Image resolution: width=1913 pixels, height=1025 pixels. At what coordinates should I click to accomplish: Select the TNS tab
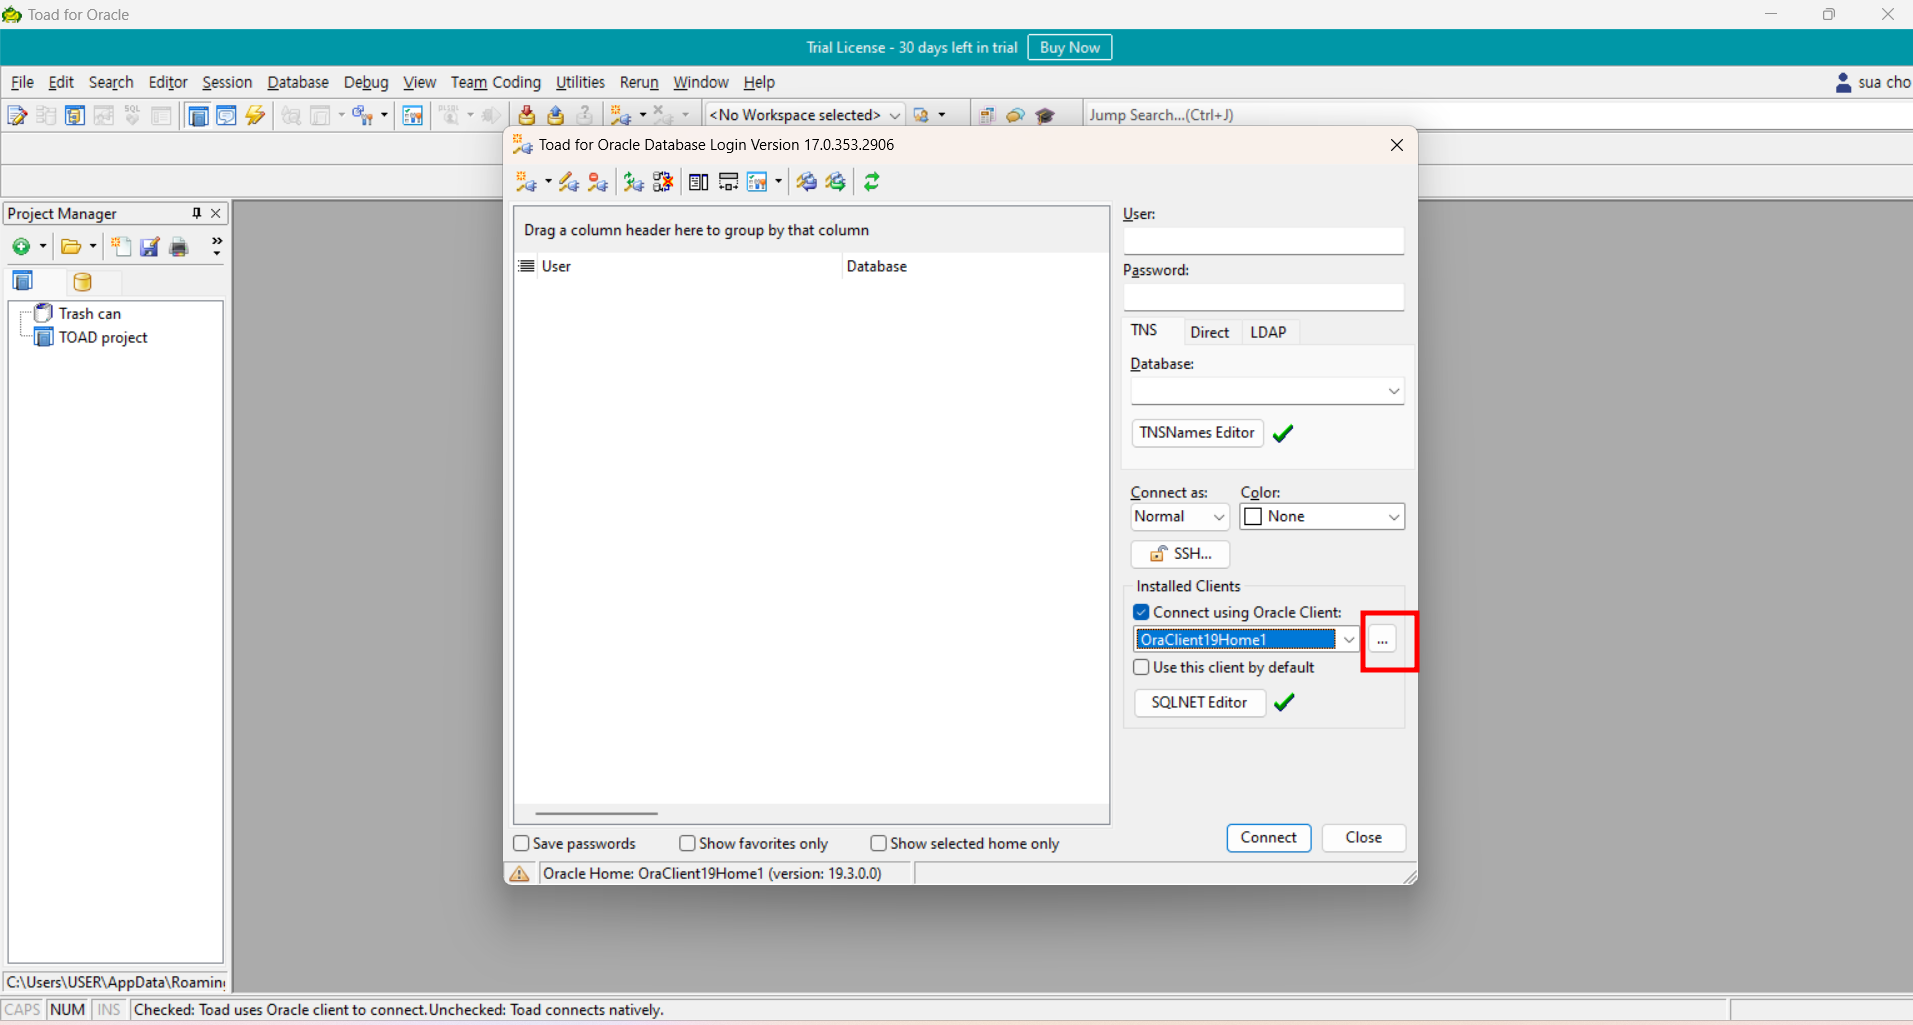pyautogui.click(x=1144, y=330)
